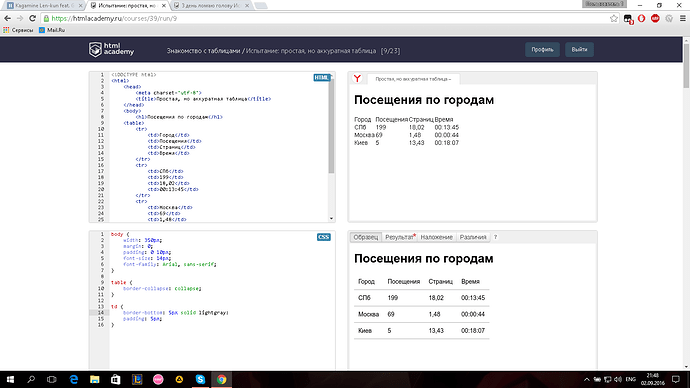This screenshot has height=388, width=690.
Task: Switch to the Результат tab
Action: click(400, 237)
